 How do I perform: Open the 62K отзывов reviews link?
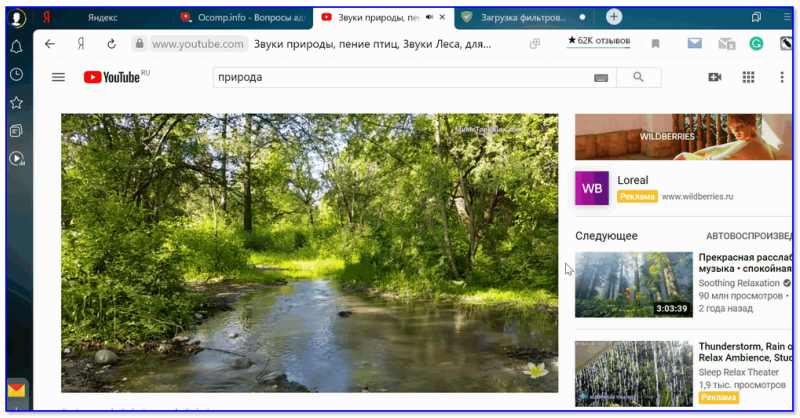point(599,41)
